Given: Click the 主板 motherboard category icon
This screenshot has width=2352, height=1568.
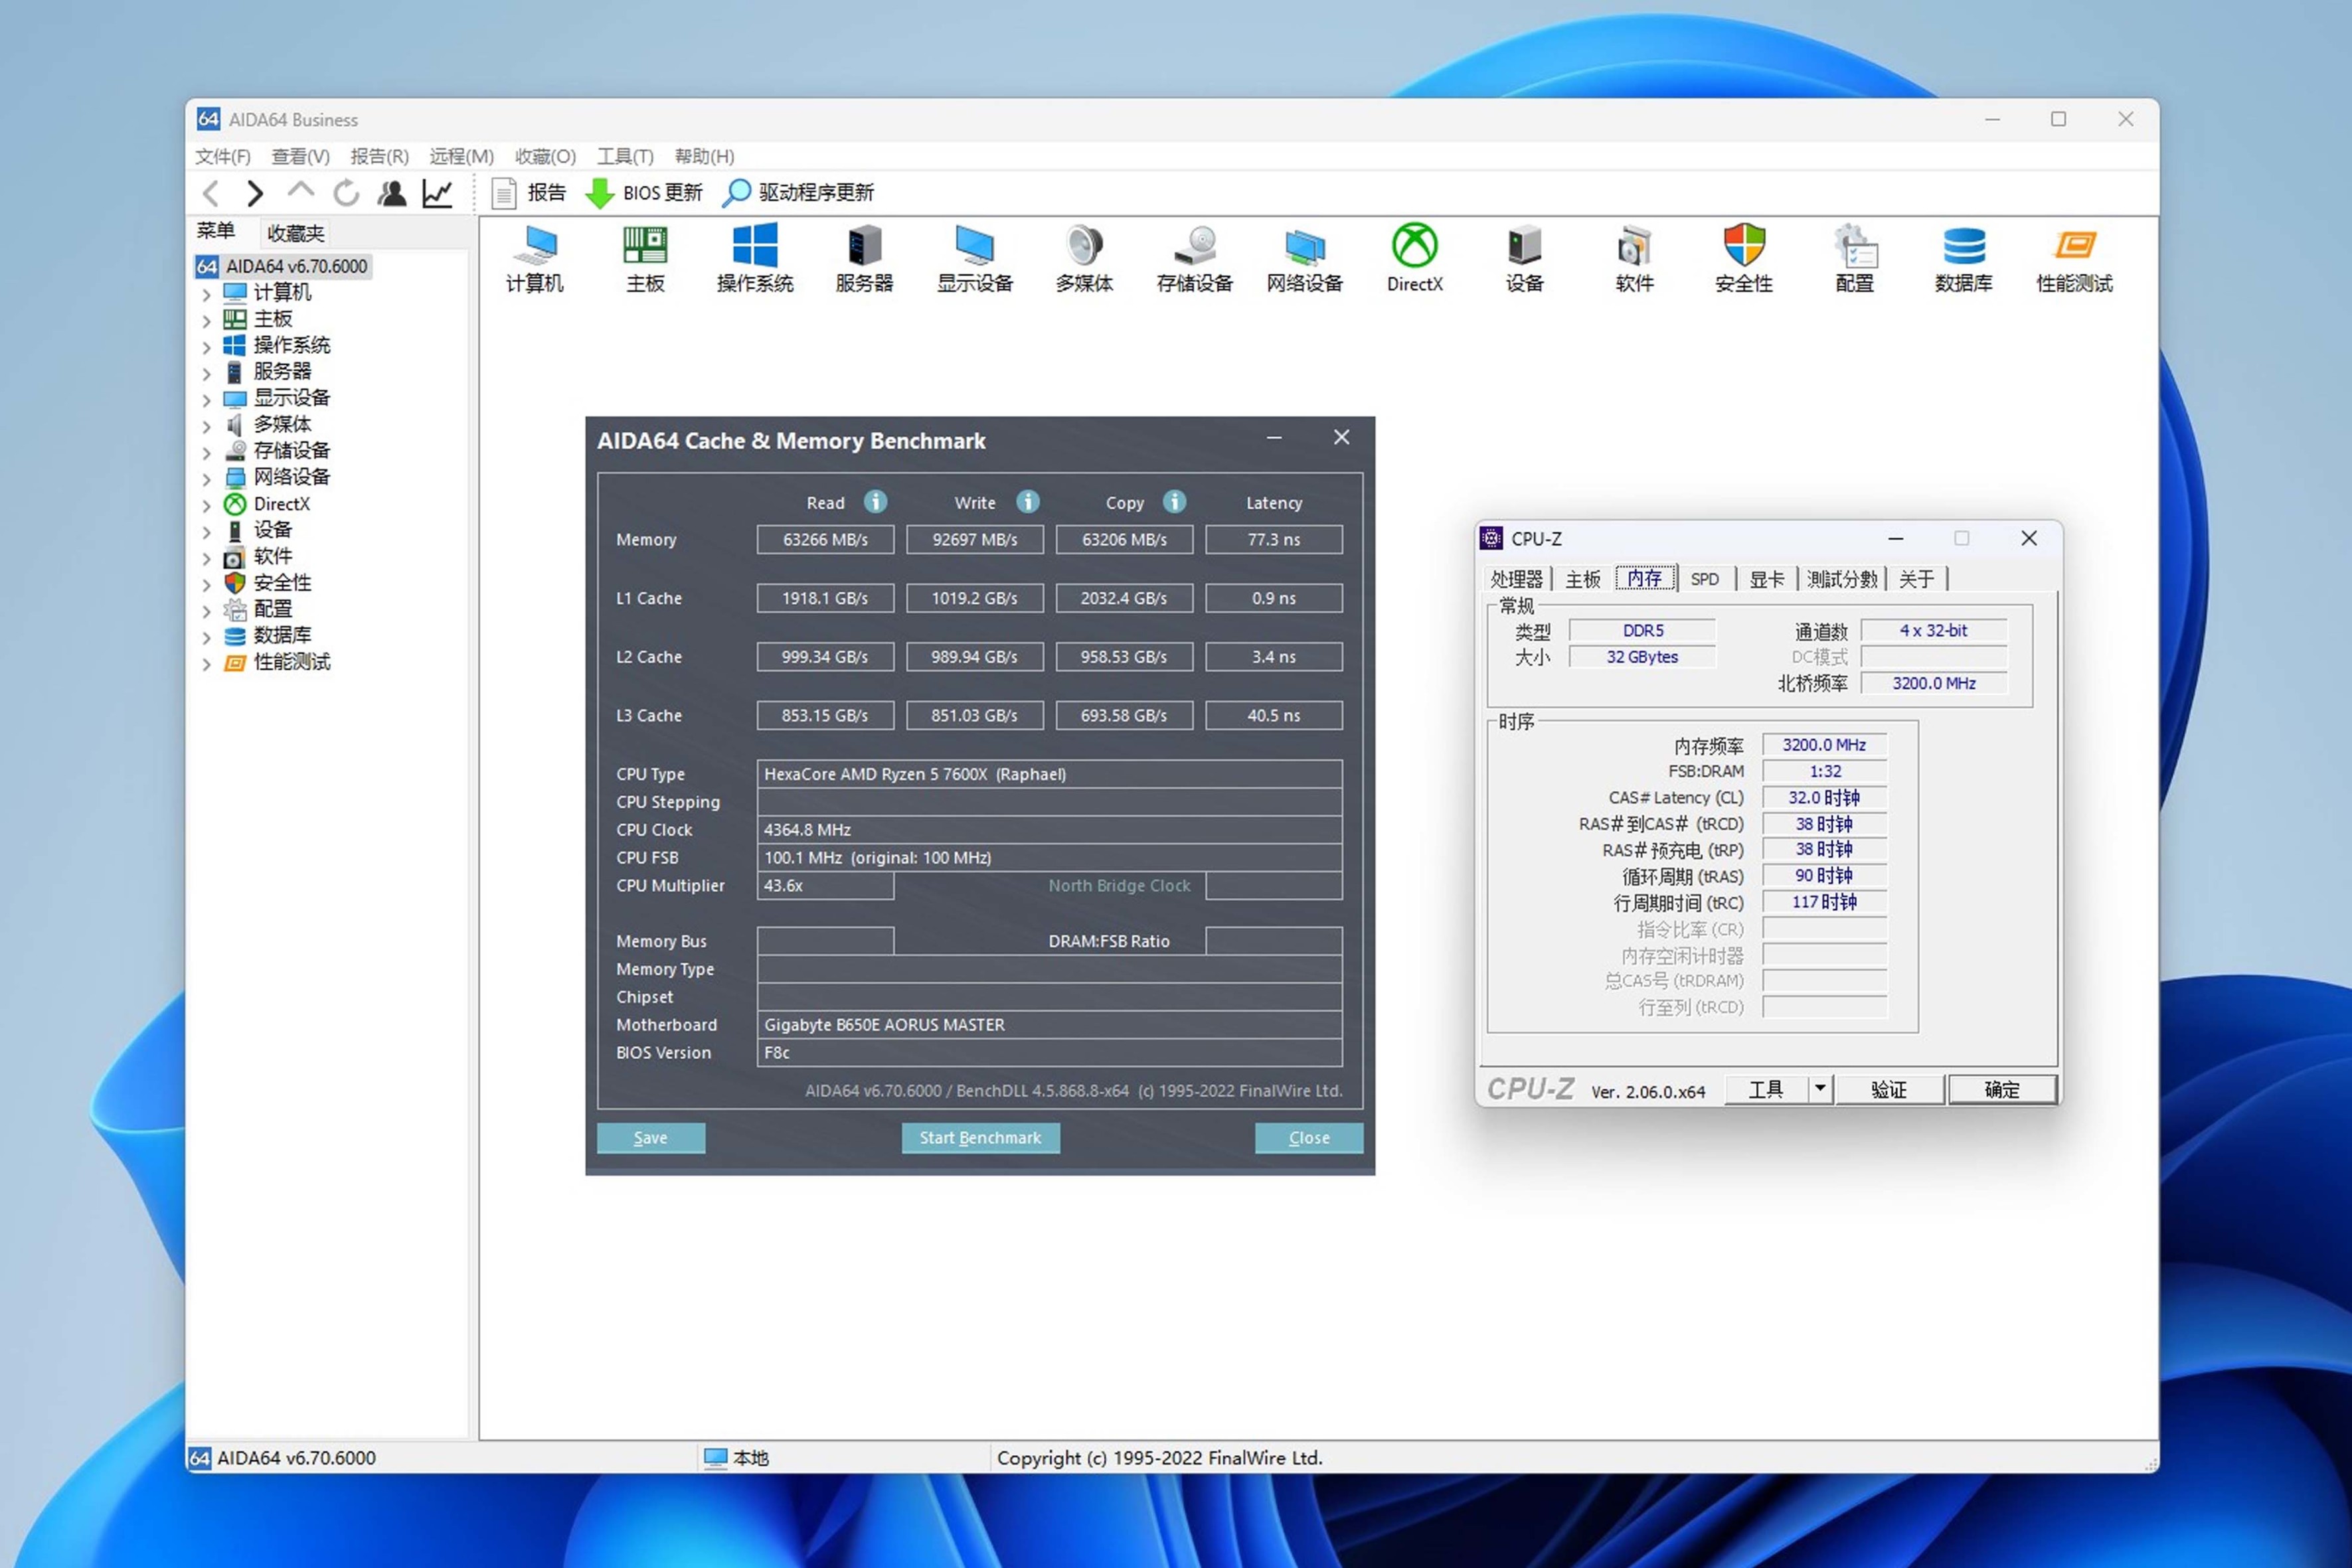Looking at the screenshot, I should pyautogui.click(x=645, y=246).
